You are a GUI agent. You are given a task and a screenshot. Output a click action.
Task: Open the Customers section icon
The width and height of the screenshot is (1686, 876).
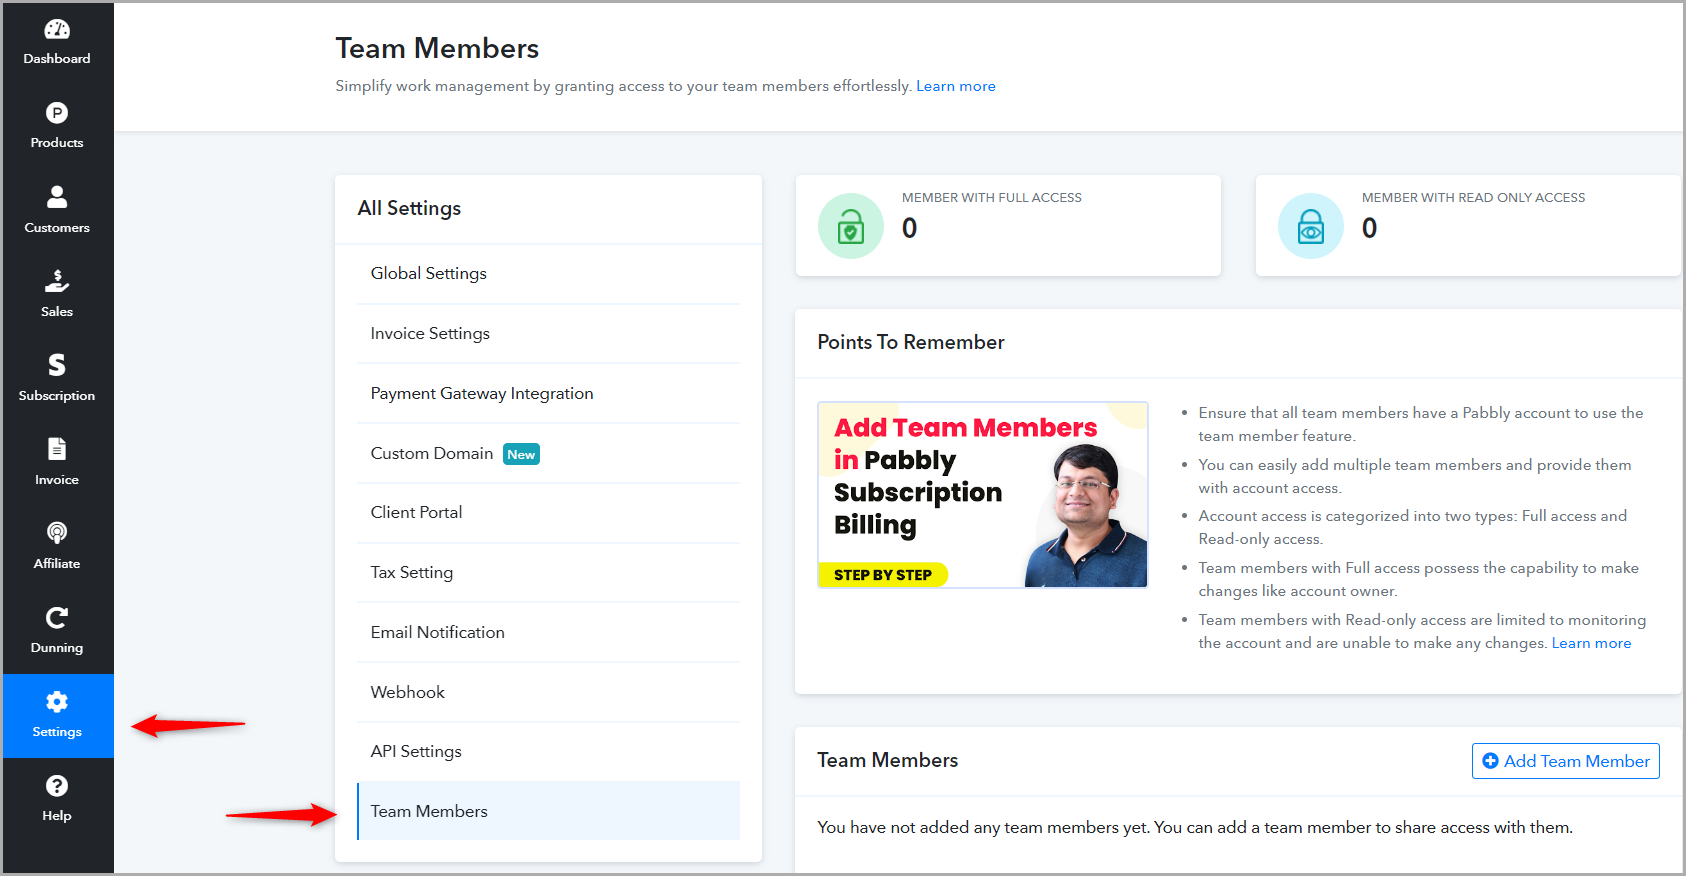[x=57, y=197]
